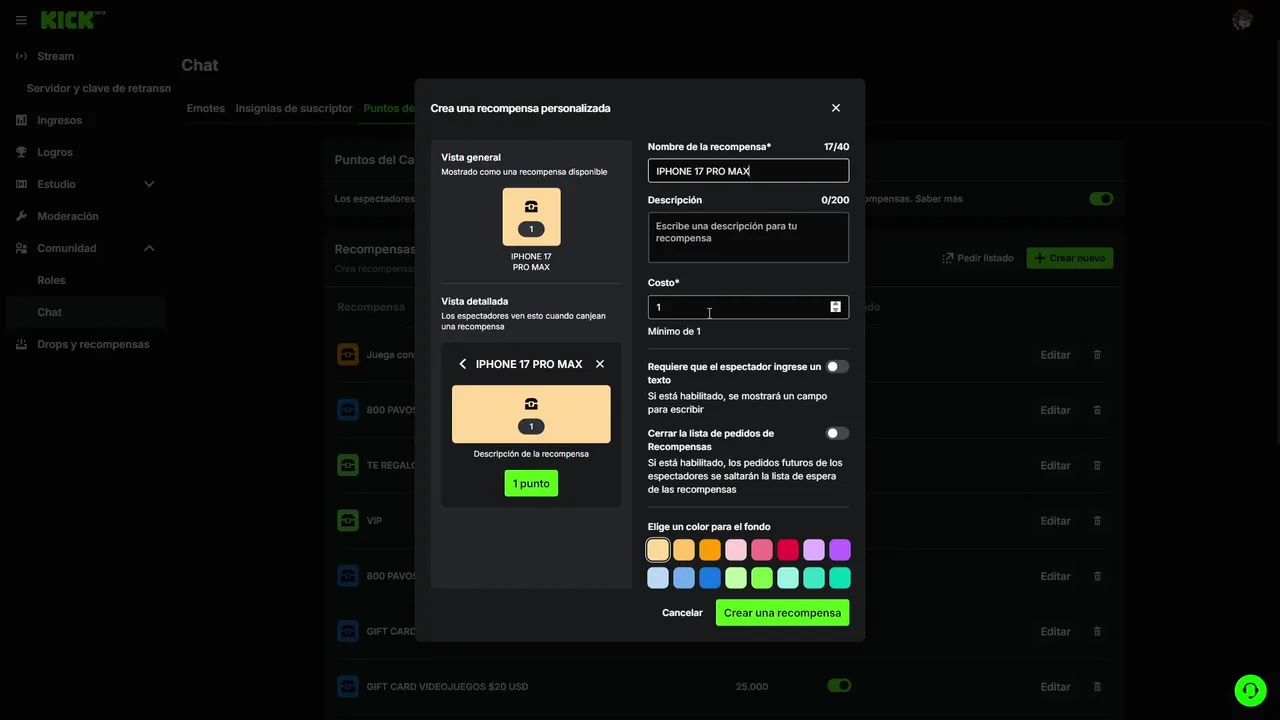Click GIFT CARD VIDEOJUEGOS reward icon
This screenshot has height=720, width=1280.
(x=348, y=687)
